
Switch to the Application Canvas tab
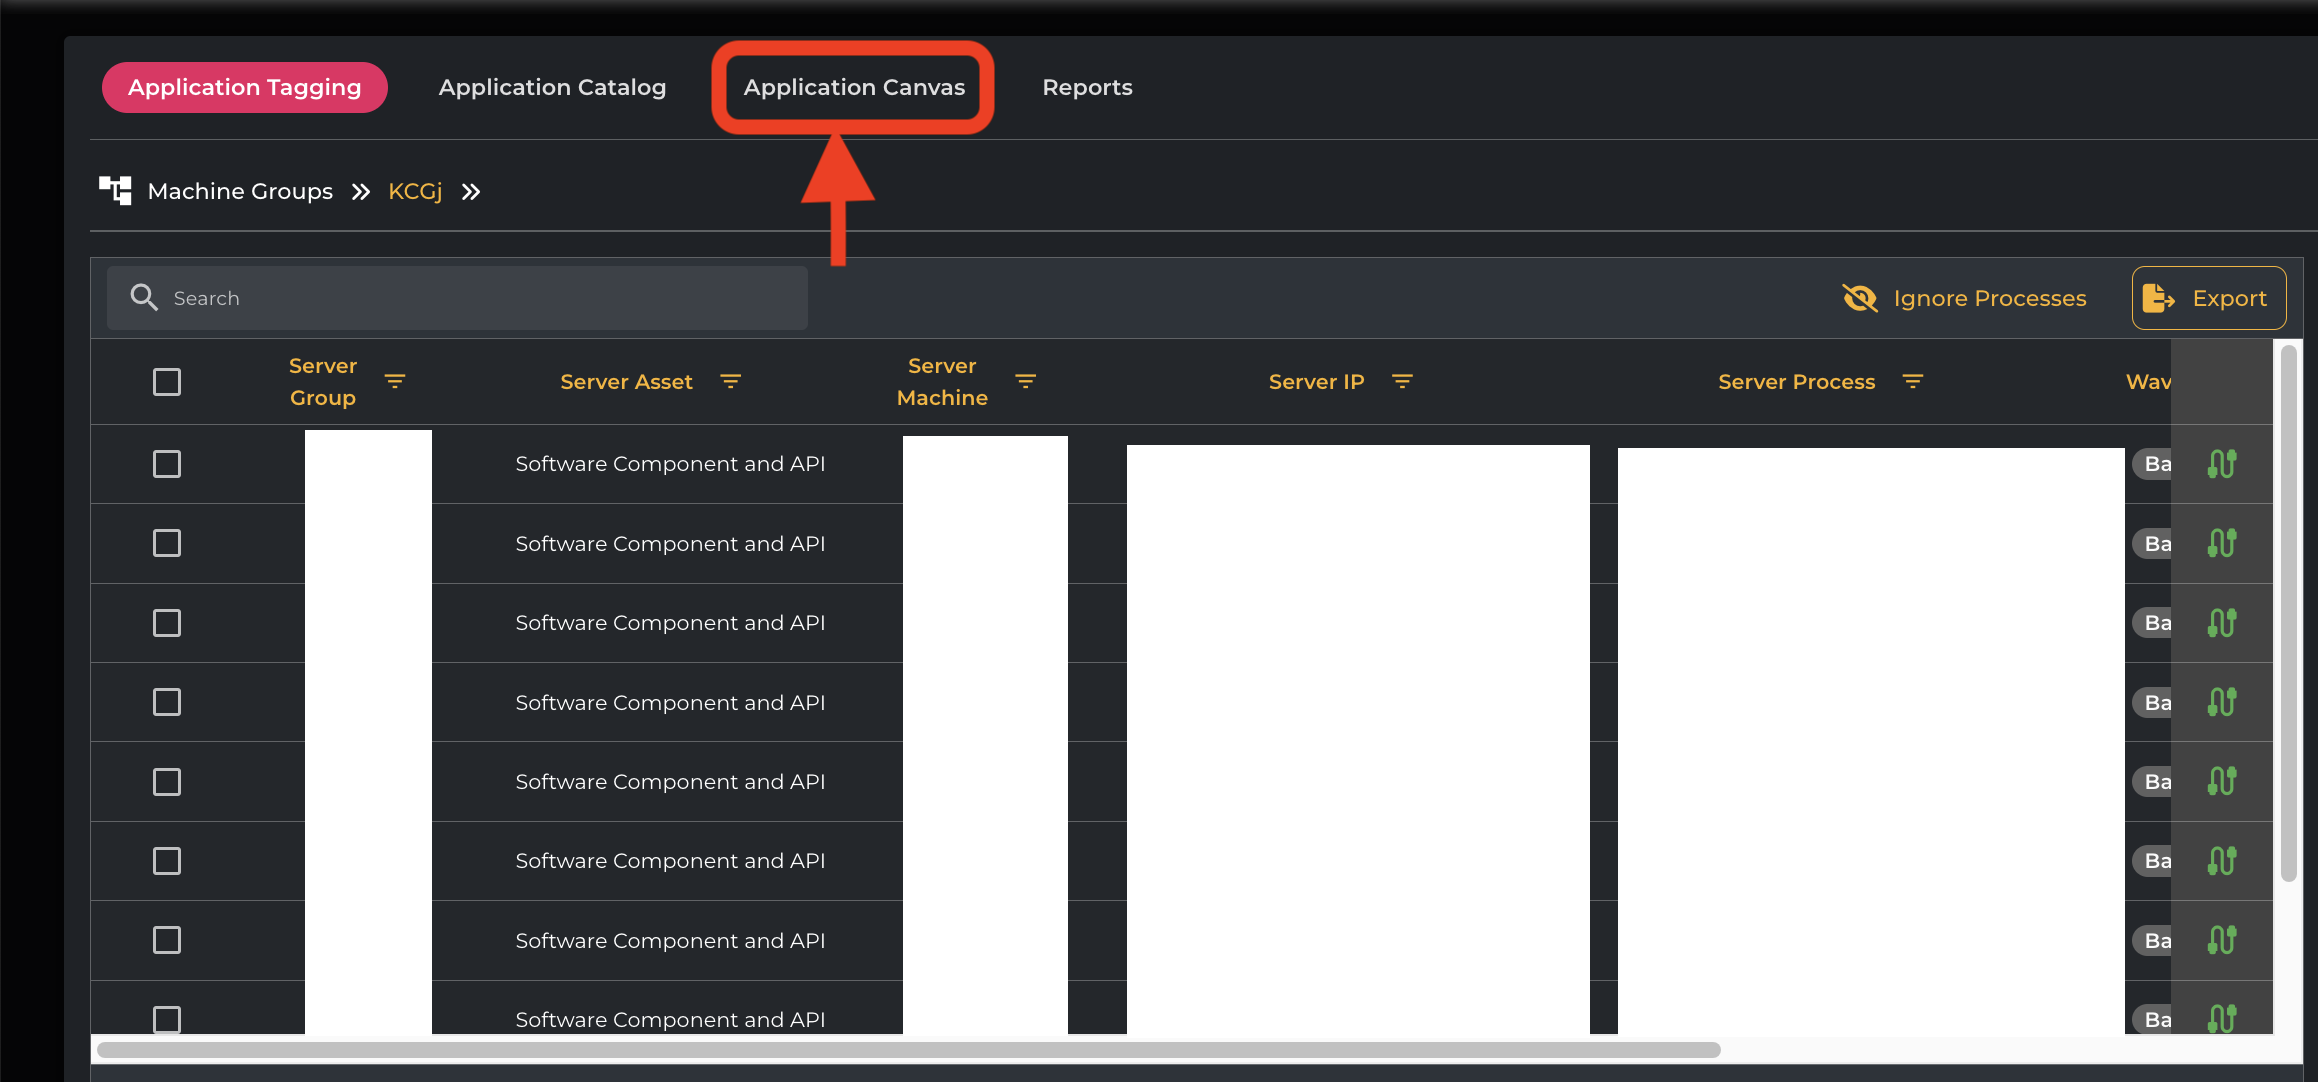click(854, 87)
